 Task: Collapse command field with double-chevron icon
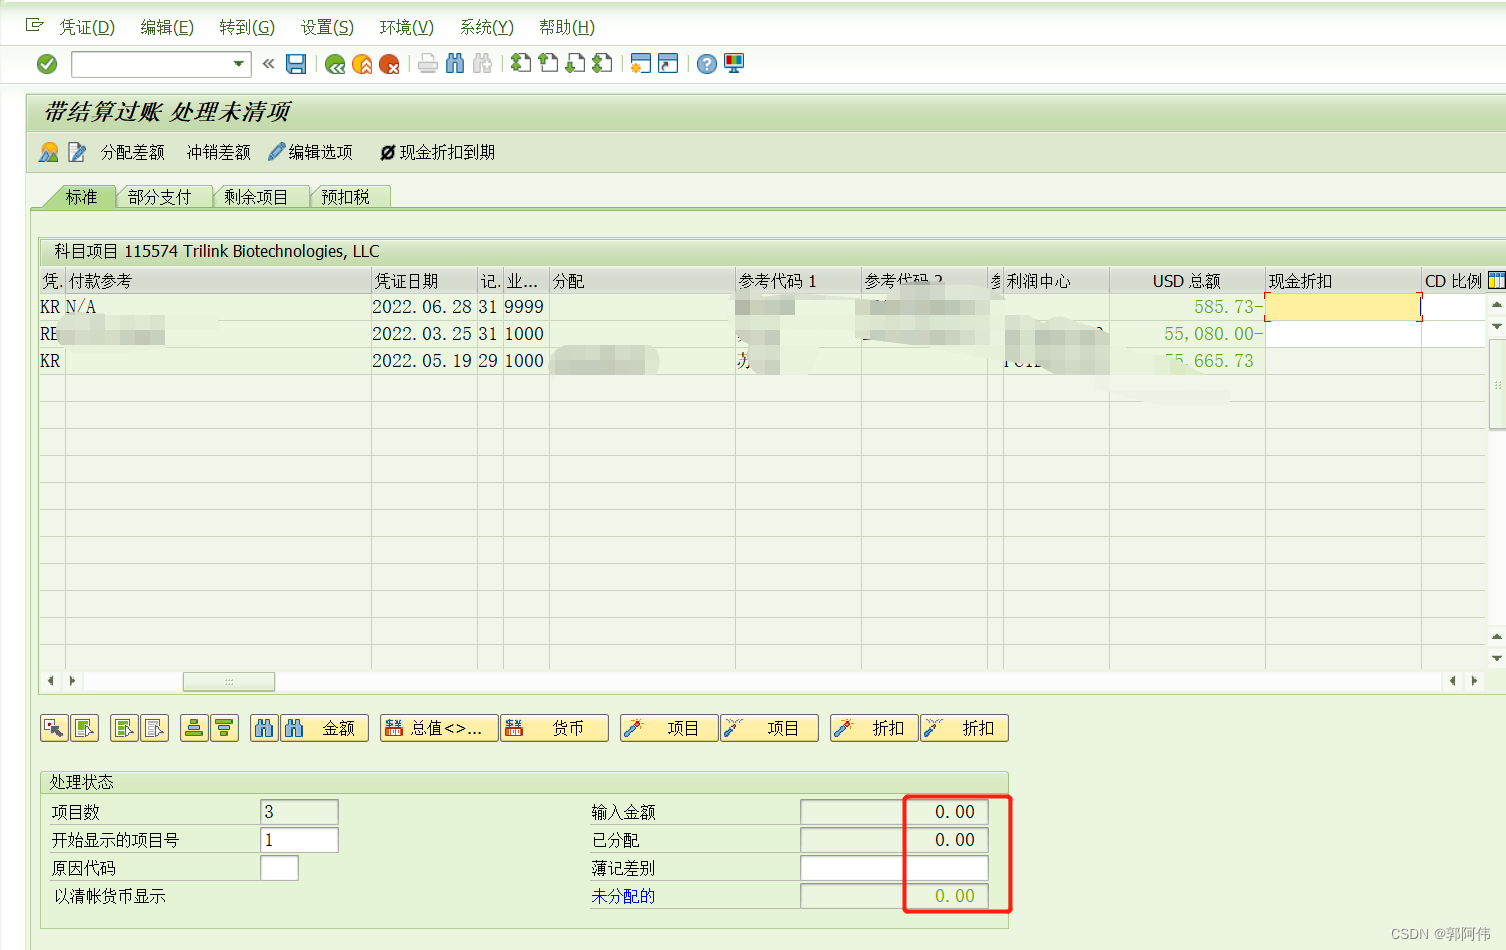[x=268, y=64]
